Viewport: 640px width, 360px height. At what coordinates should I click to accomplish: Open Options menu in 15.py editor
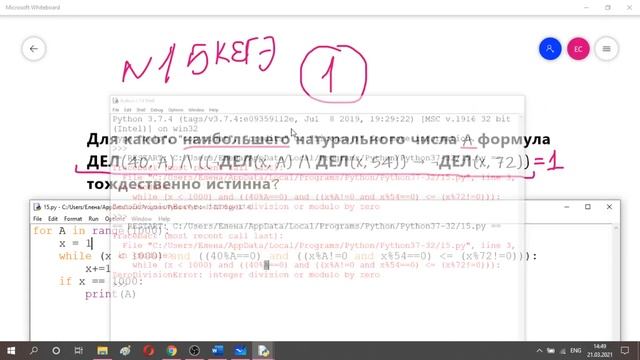(114, 219)
